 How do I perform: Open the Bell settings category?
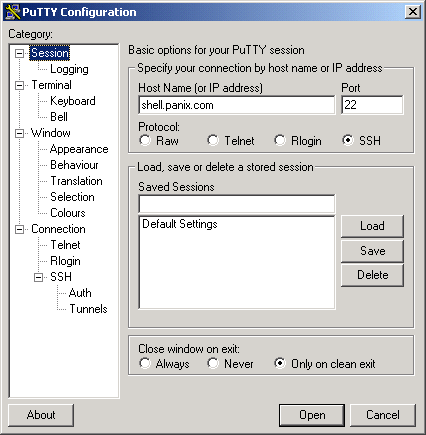tap(59, 117)
